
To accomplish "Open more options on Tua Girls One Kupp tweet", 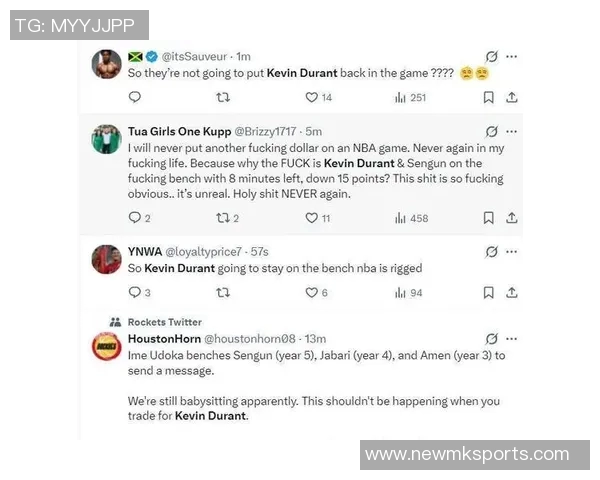I will coord(512,132).
